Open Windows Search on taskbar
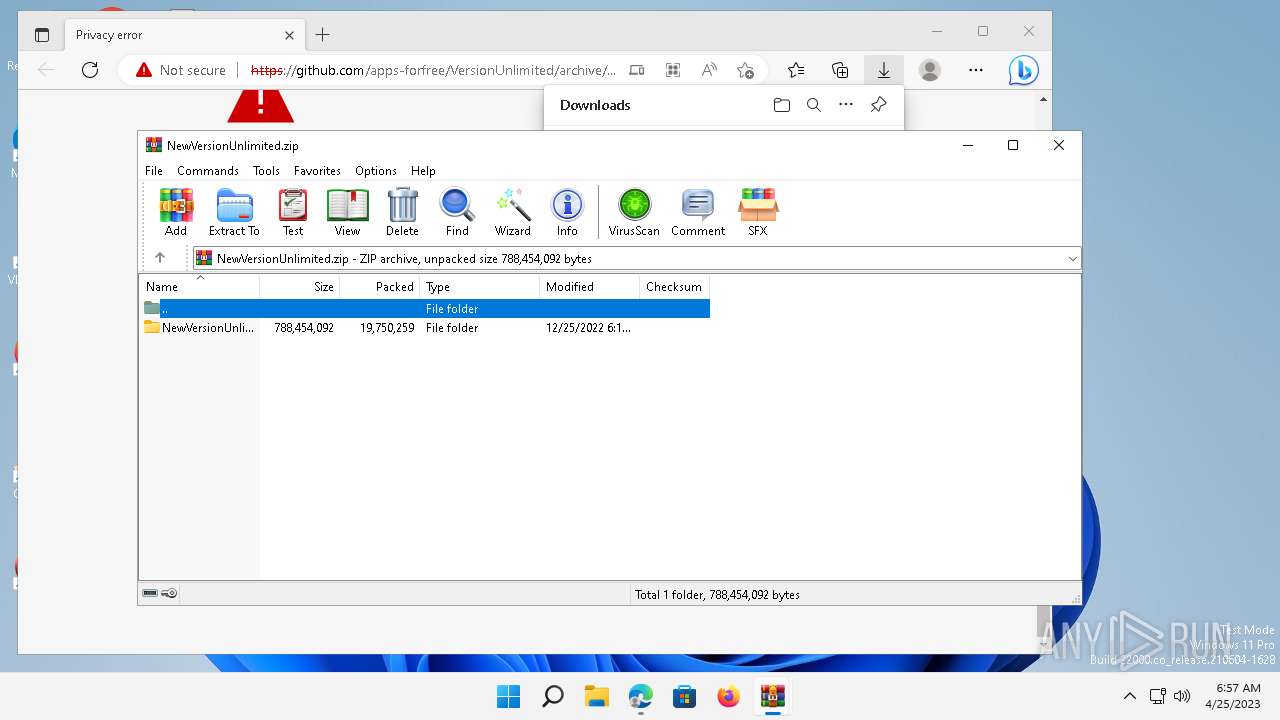Image resolution: width=1280 pixels, height=720 pixels. (553, 696)
